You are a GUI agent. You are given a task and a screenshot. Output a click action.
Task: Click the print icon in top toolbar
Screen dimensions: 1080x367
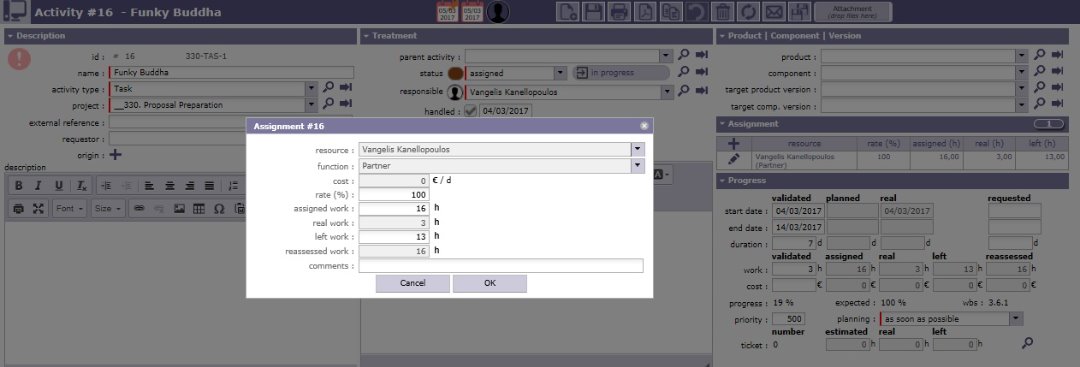619,12
